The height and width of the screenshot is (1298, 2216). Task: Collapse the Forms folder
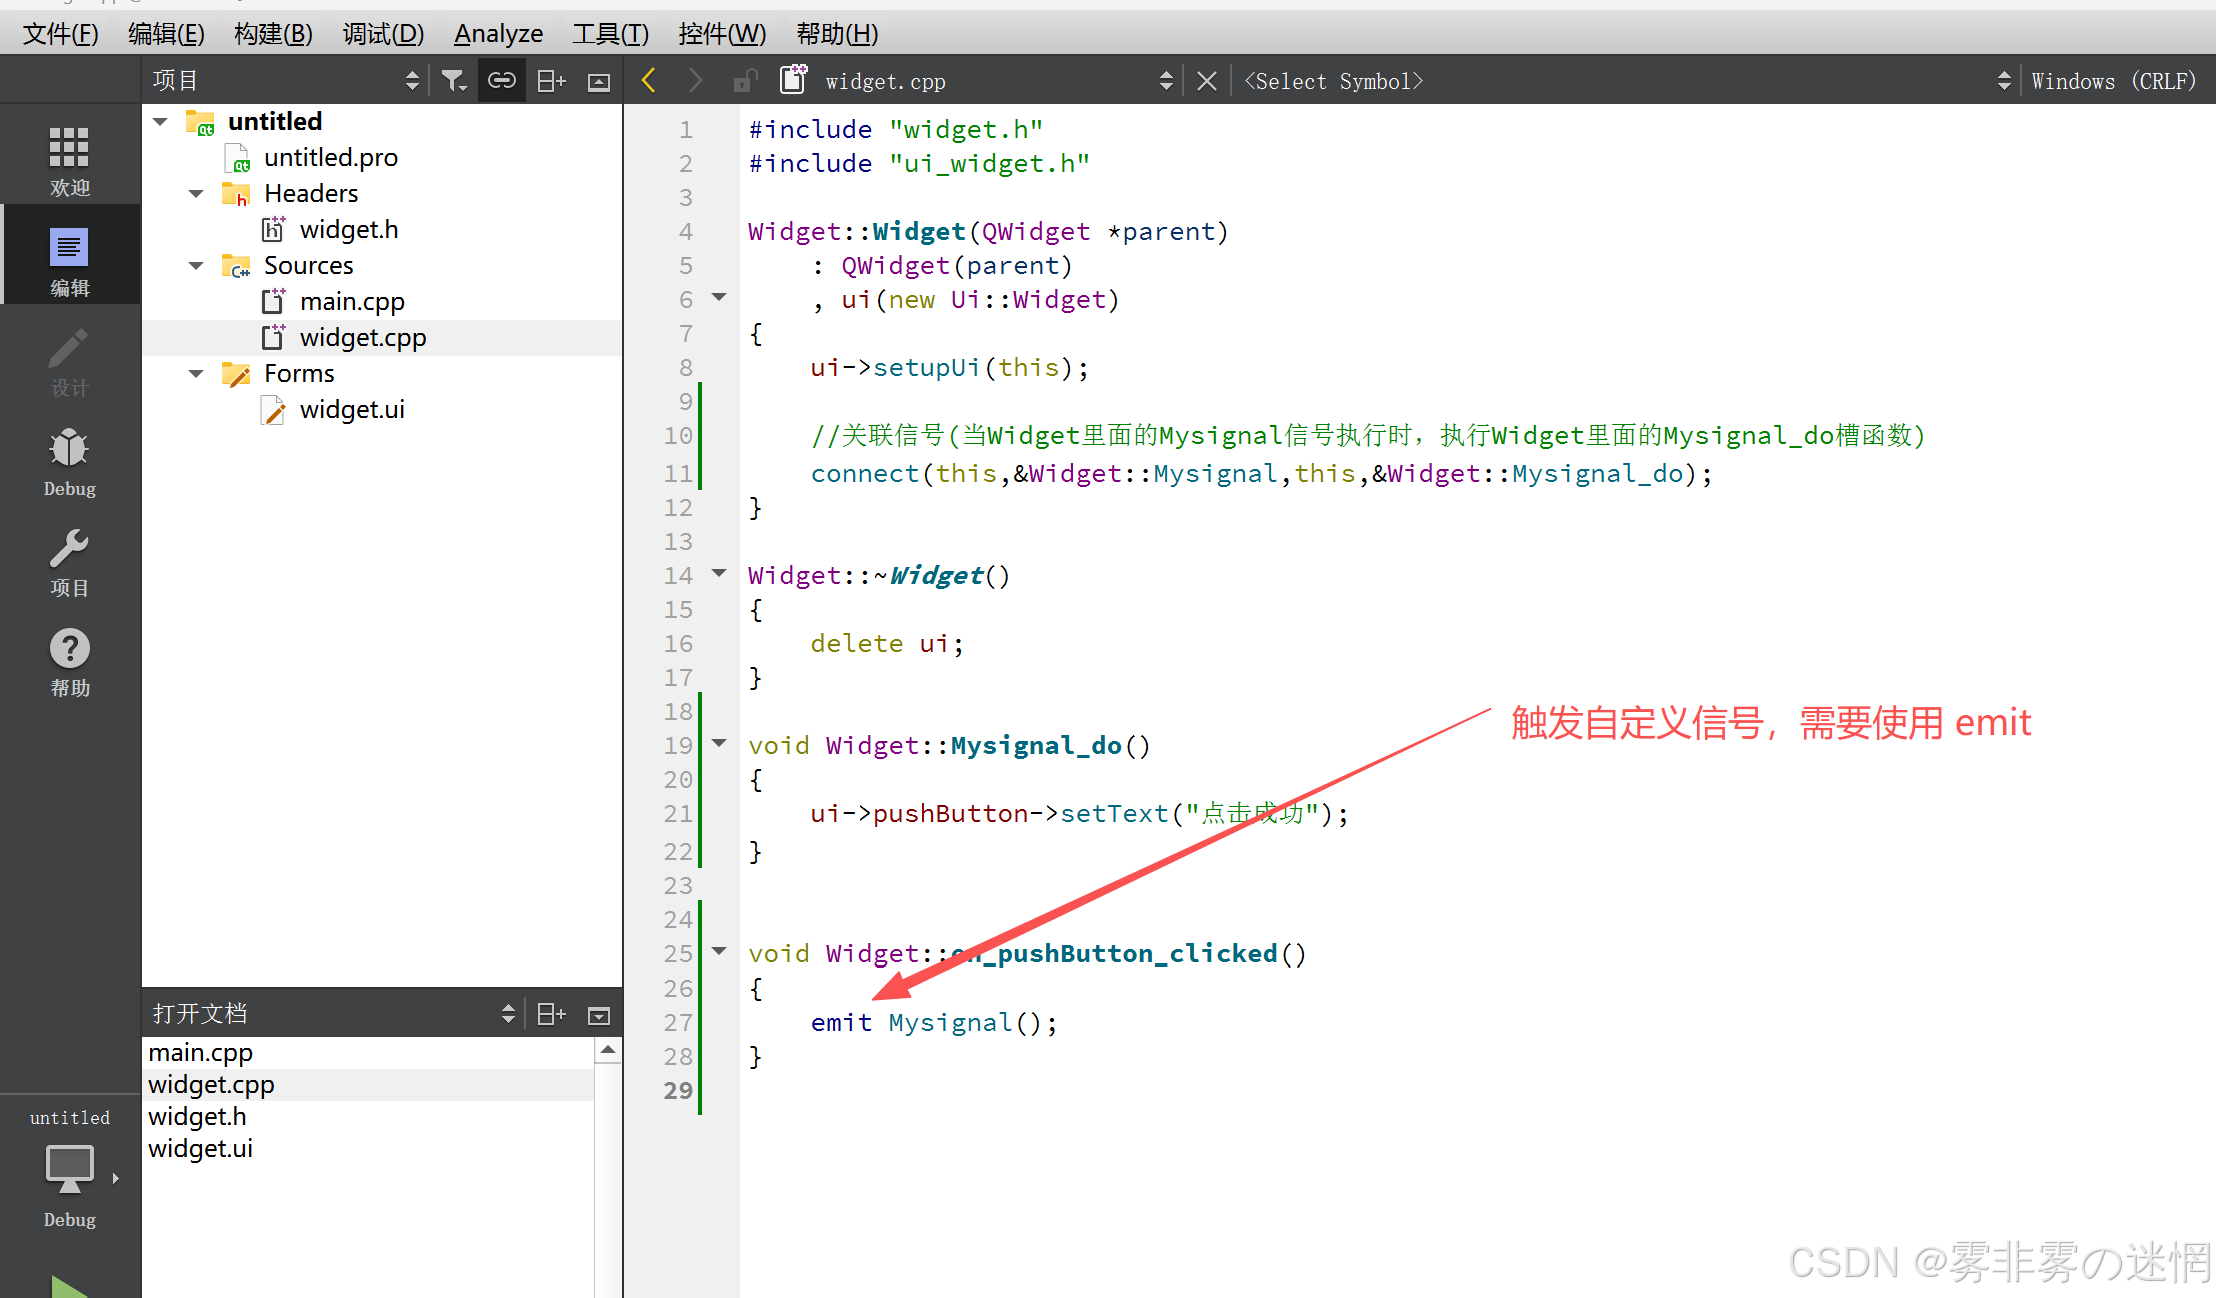tap(196, 373)
